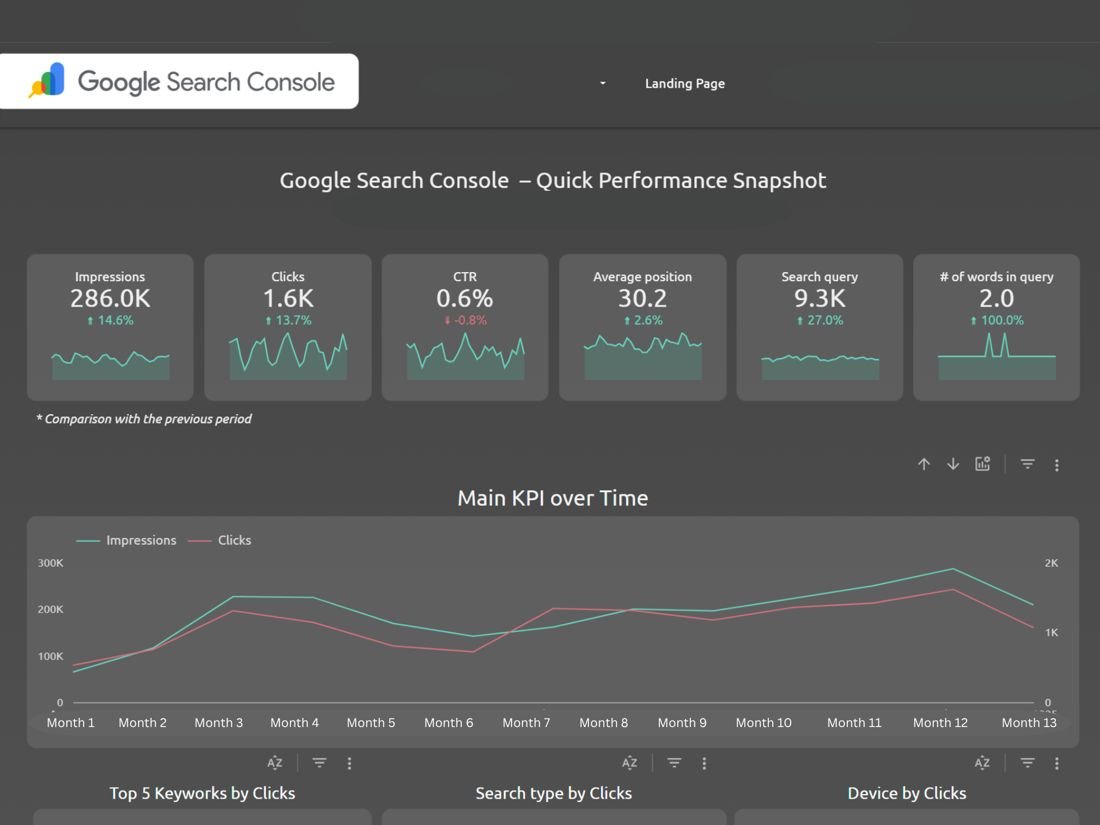Click the CTR sparkline chart
The width and height of the screenshot is (1100, 825).
[x=465, y=356]
